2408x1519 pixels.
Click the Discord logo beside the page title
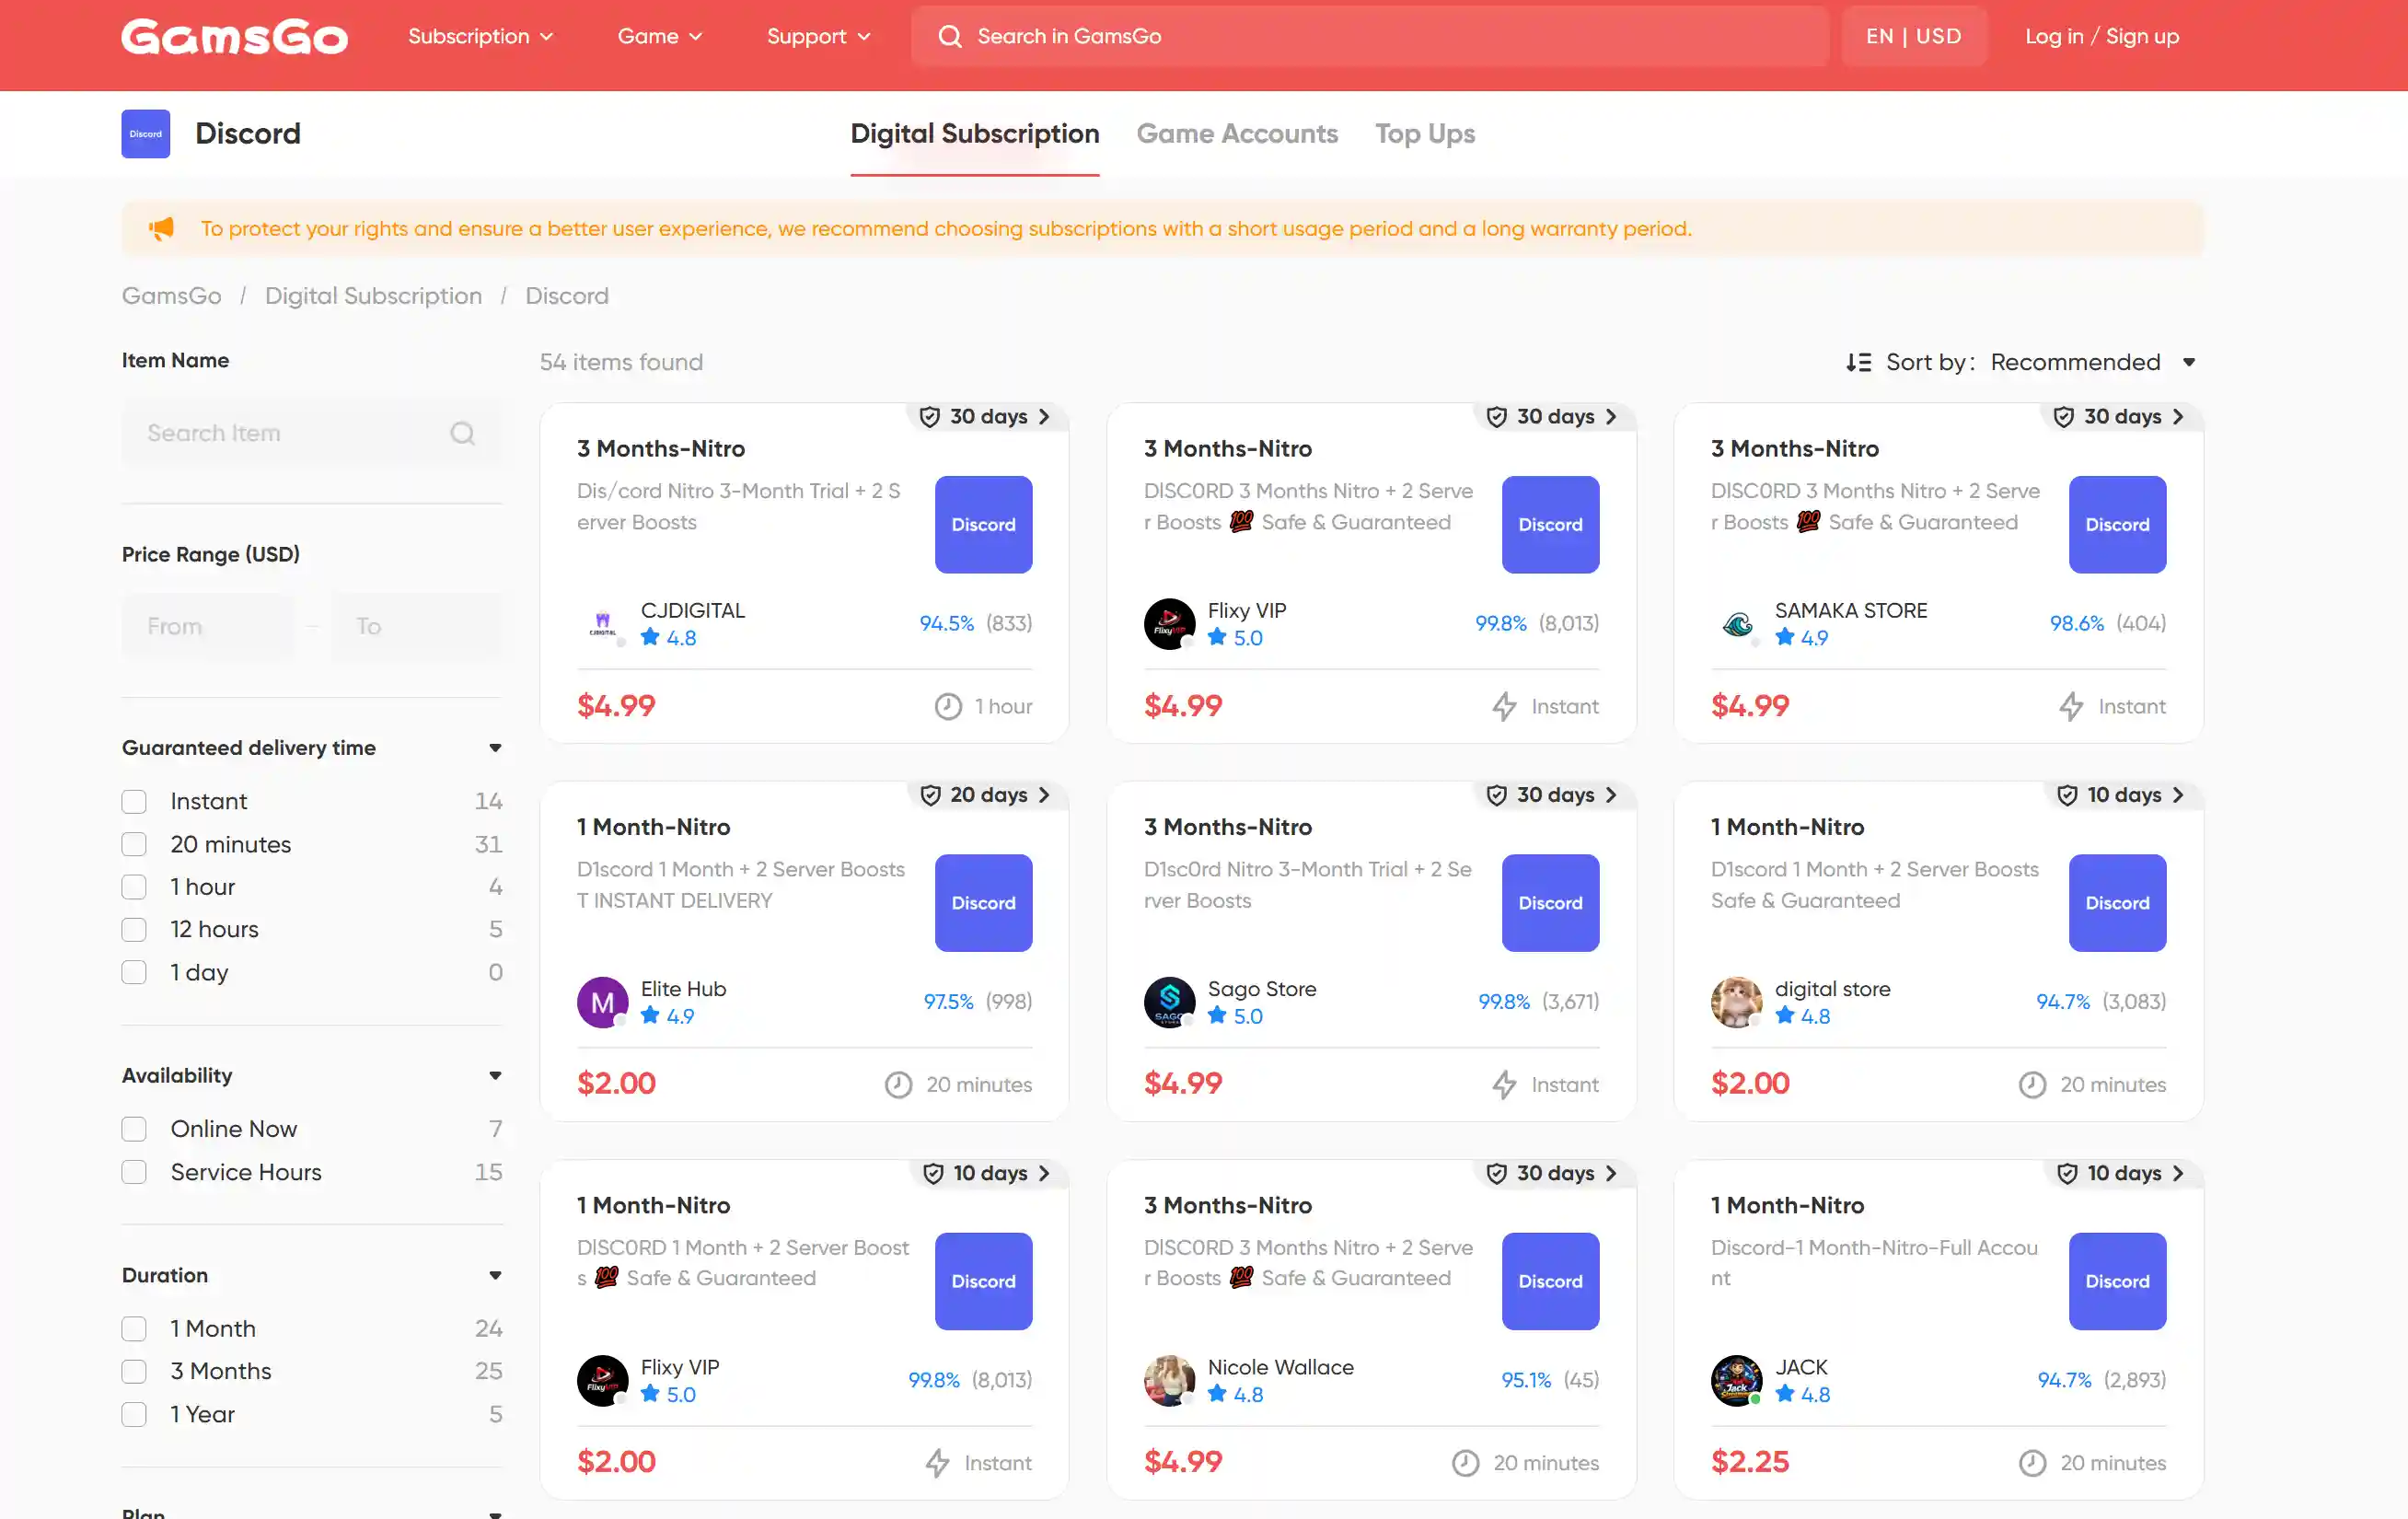[146, 134]
